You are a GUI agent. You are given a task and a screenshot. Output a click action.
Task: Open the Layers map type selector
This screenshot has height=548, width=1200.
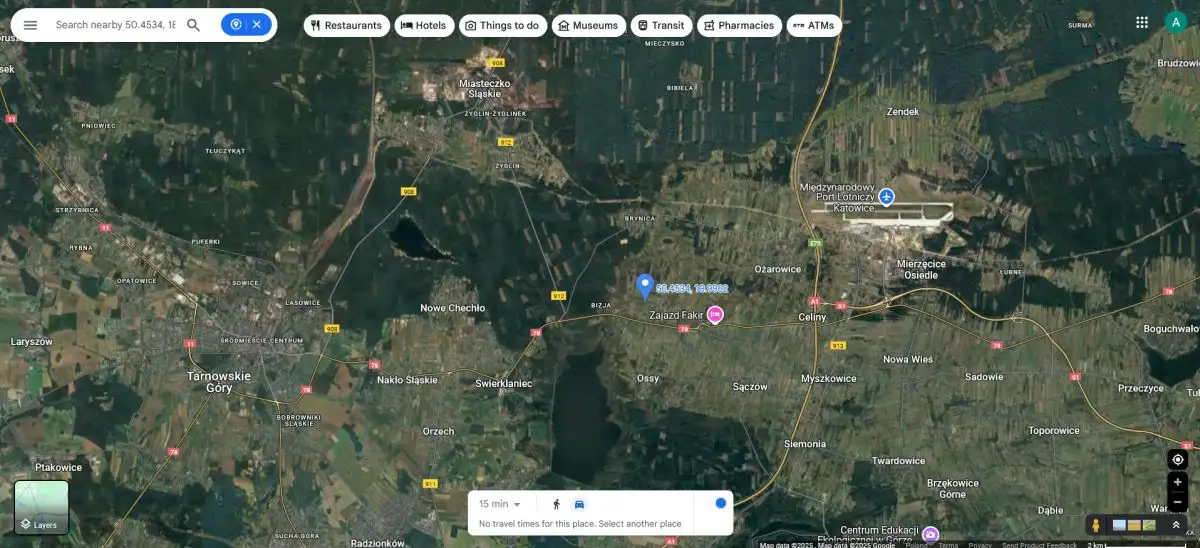(42, 507)
